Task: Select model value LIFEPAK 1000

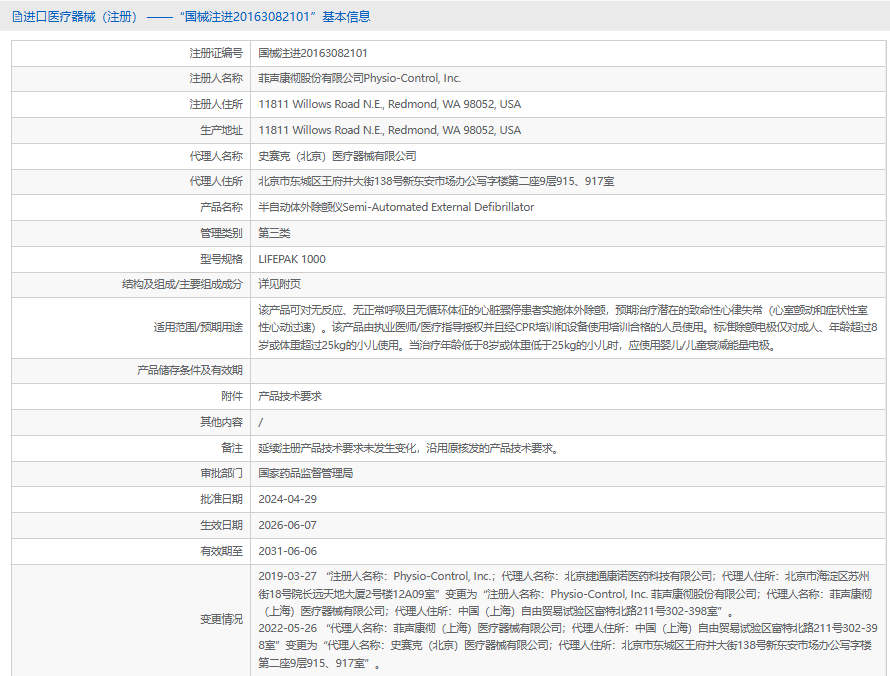Action: click(292, 259)
